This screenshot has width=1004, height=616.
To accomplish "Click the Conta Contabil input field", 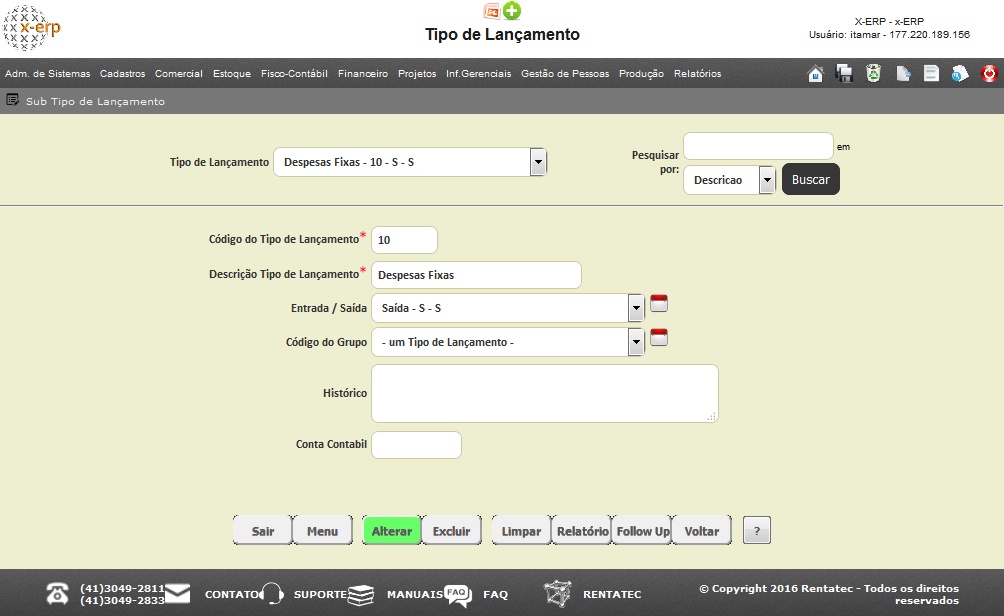I will tap(416, 445).
